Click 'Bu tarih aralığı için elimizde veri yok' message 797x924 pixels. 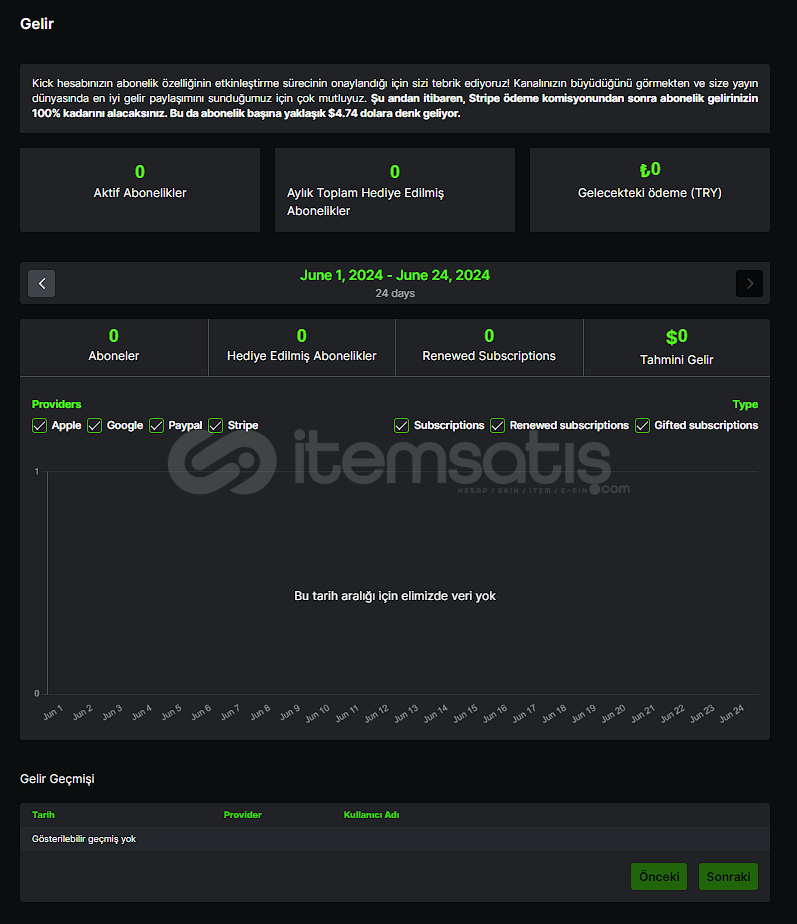coord(395,596)
